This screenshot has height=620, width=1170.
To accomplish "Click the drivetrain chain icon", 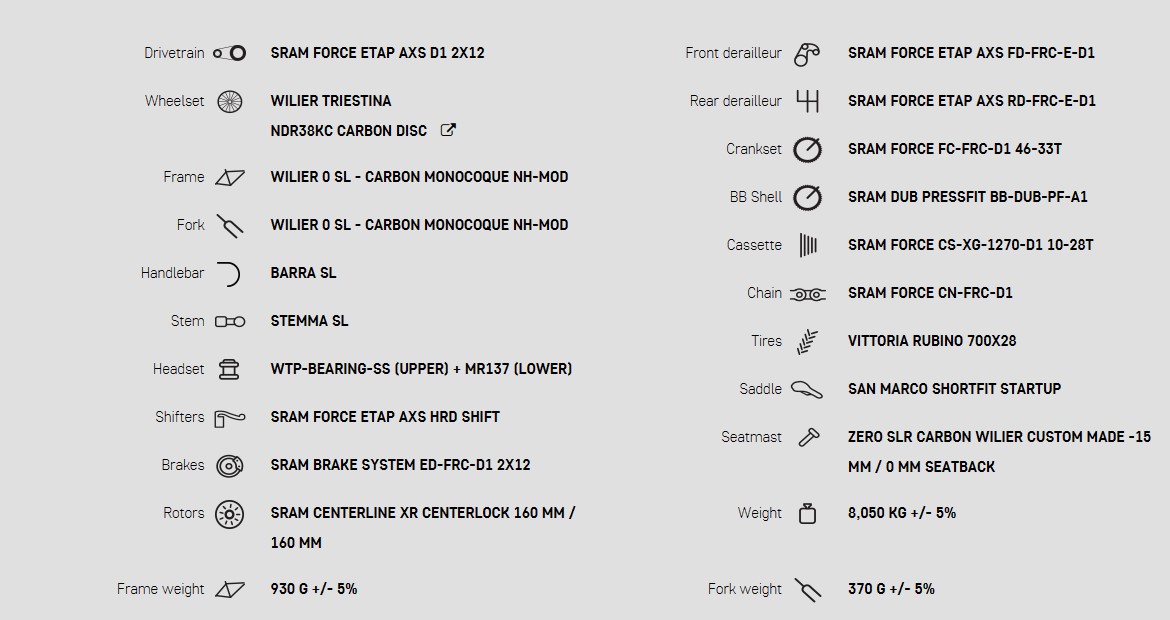I will point(229,53).
